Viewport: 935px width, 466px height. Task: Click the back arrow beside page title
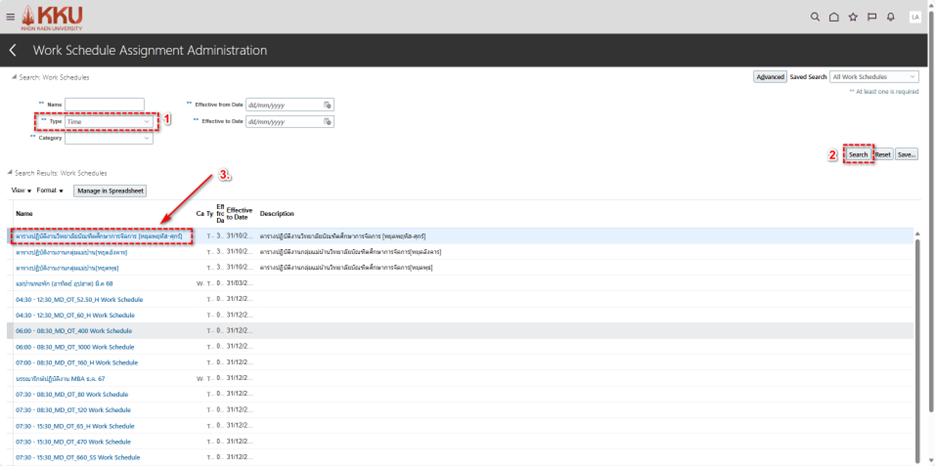click(x=13, y=50)
